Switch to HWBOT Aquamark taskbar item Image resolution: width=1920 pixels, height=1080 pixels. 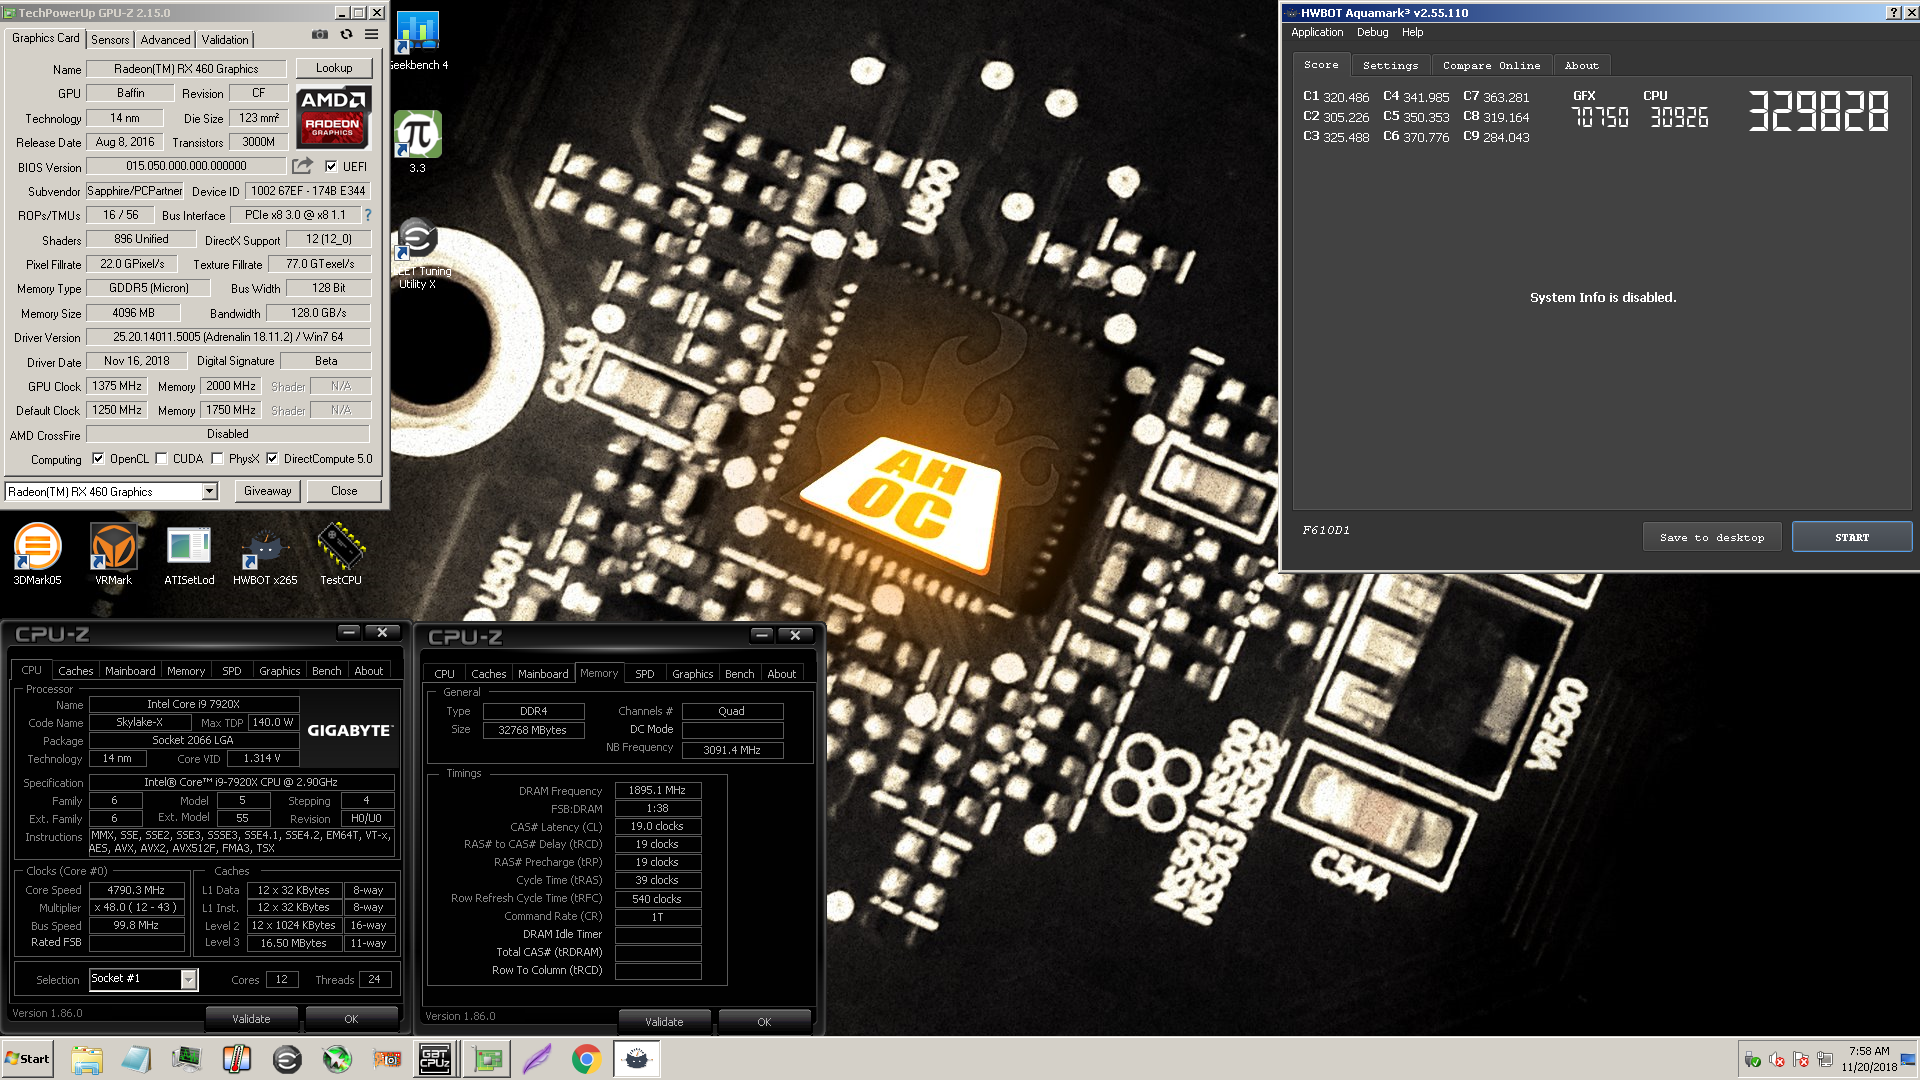point(637,1059)
